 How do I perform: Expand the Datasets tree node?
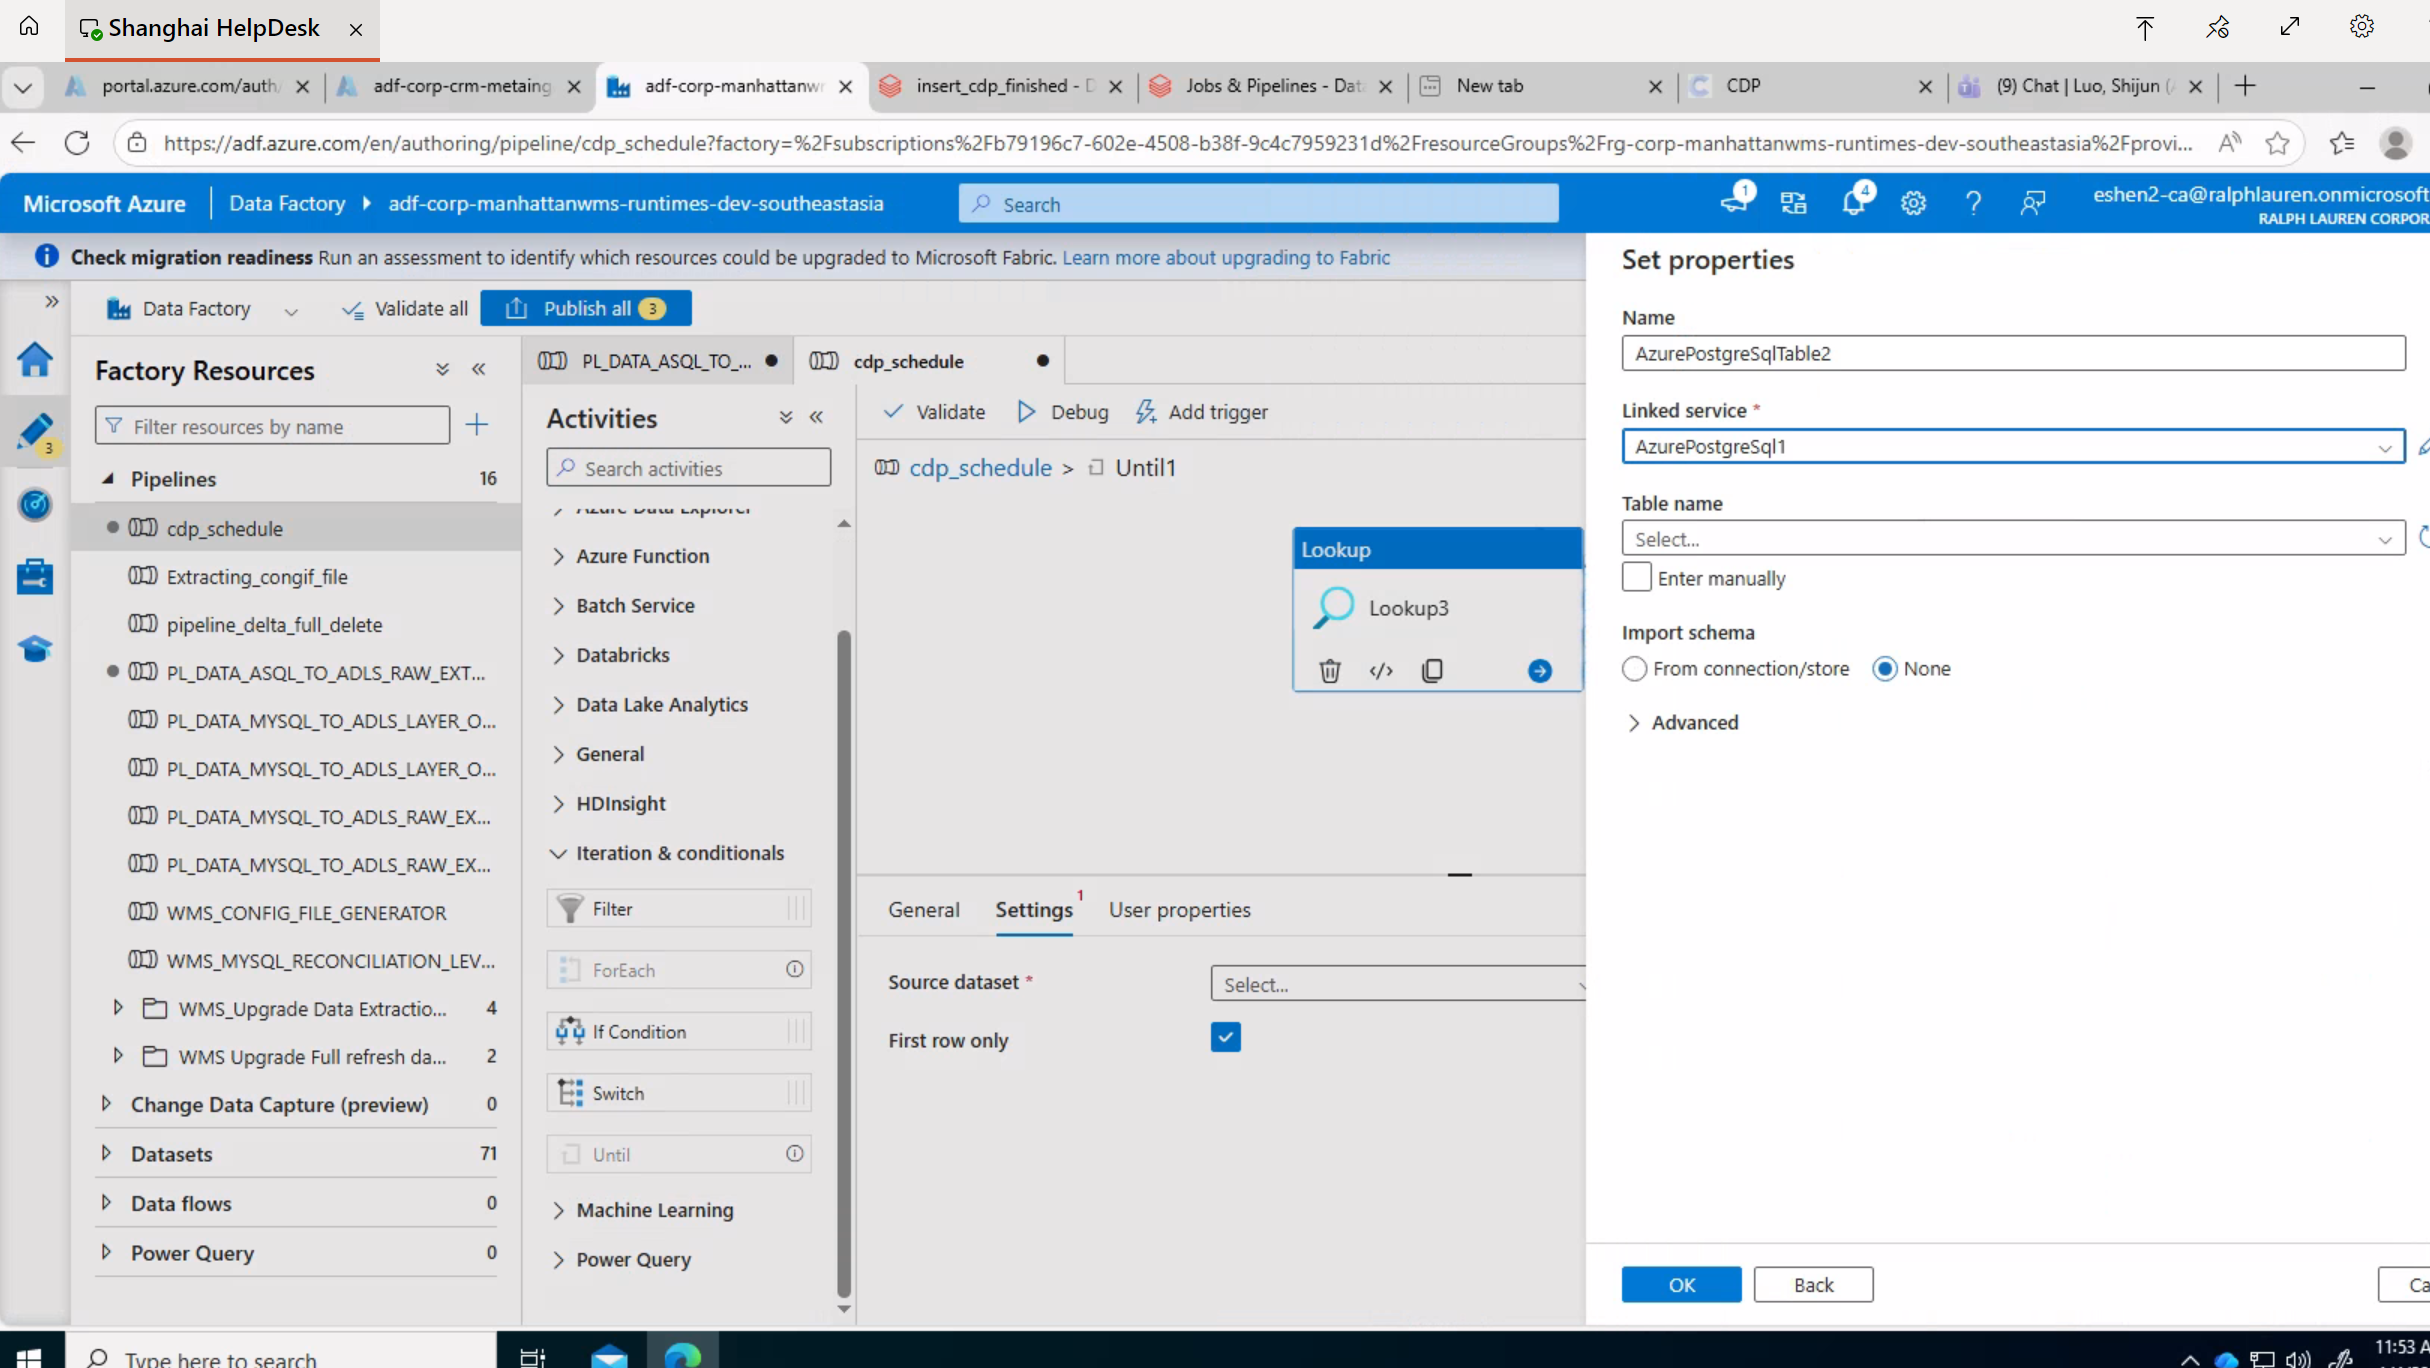tap(107, 1153)
